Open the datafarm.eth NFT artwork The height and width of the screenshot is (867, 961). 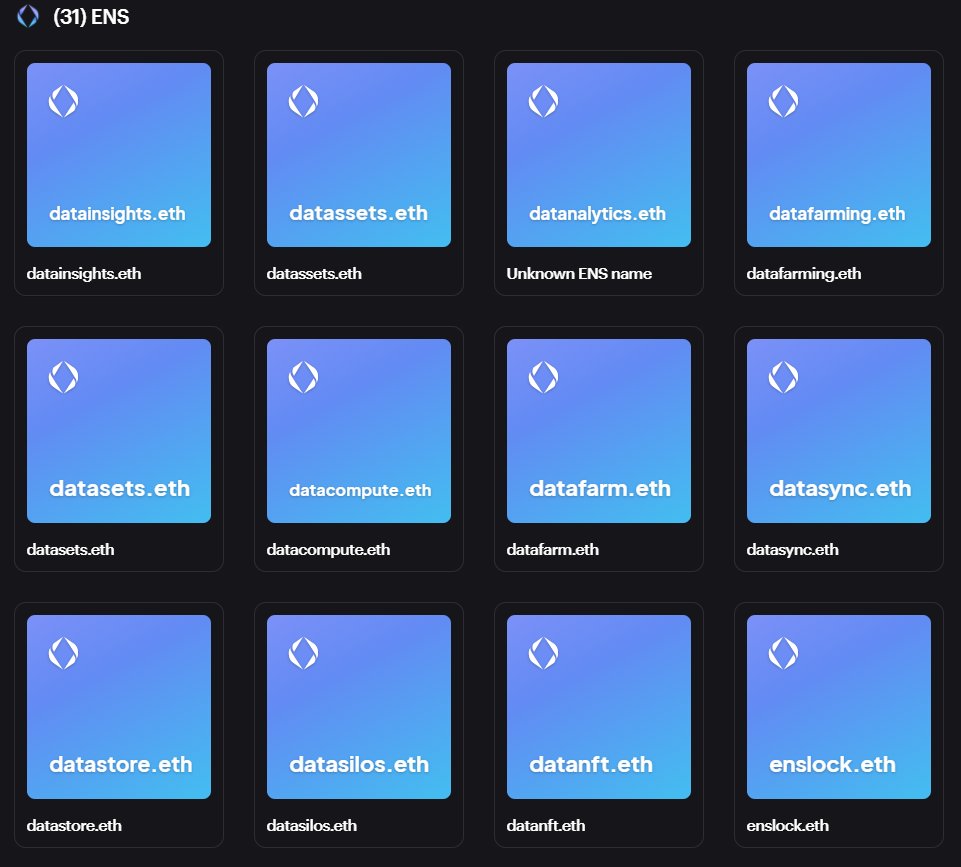[598, 429]
